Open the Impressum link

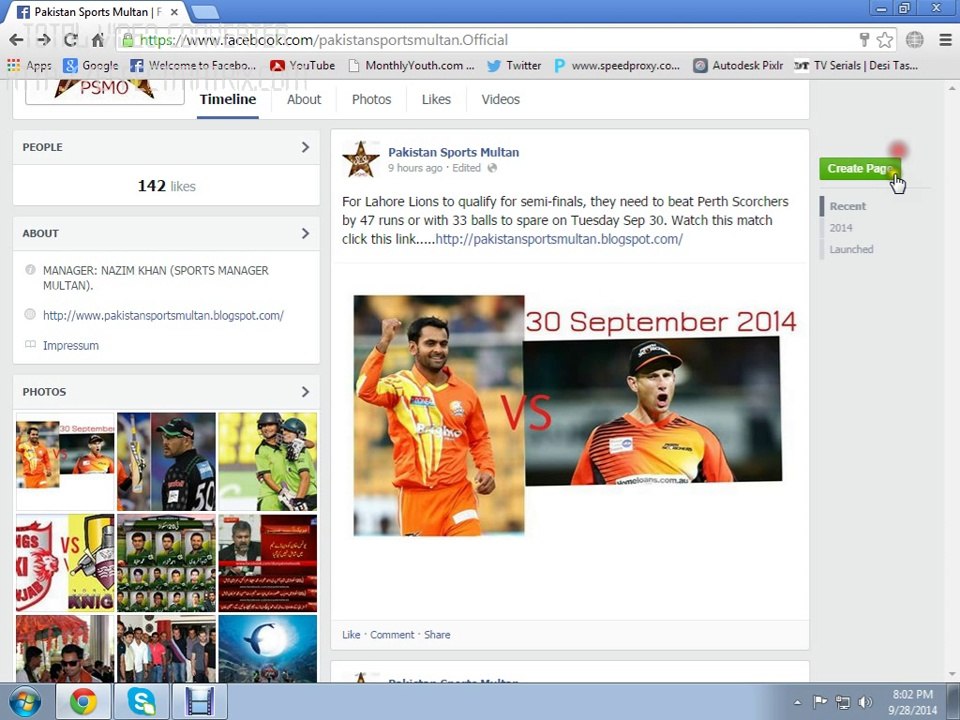[x=70, y=345]
